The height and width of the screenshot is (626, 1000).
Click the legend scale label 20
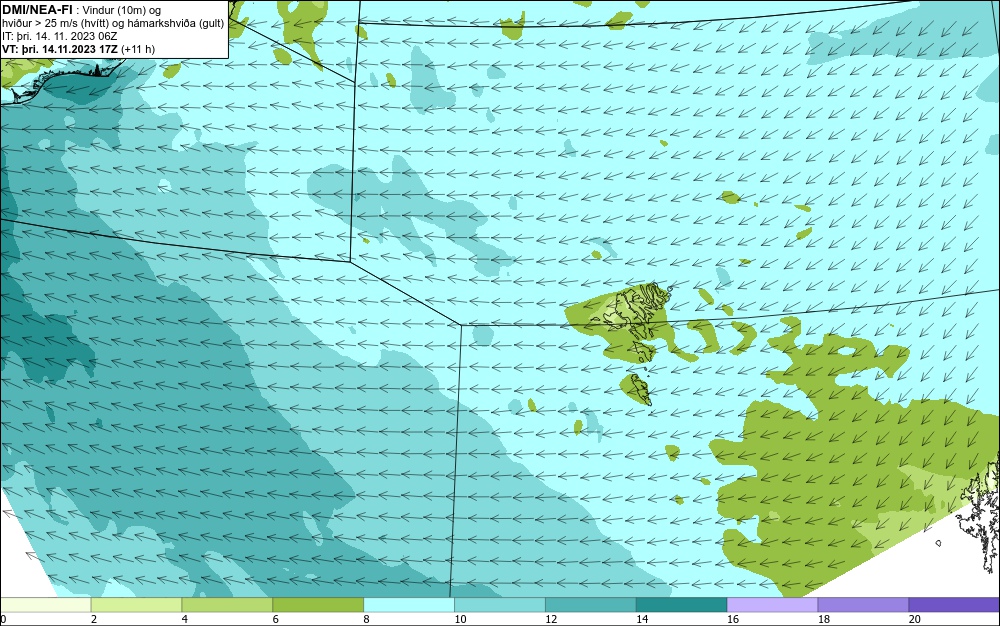915,619
